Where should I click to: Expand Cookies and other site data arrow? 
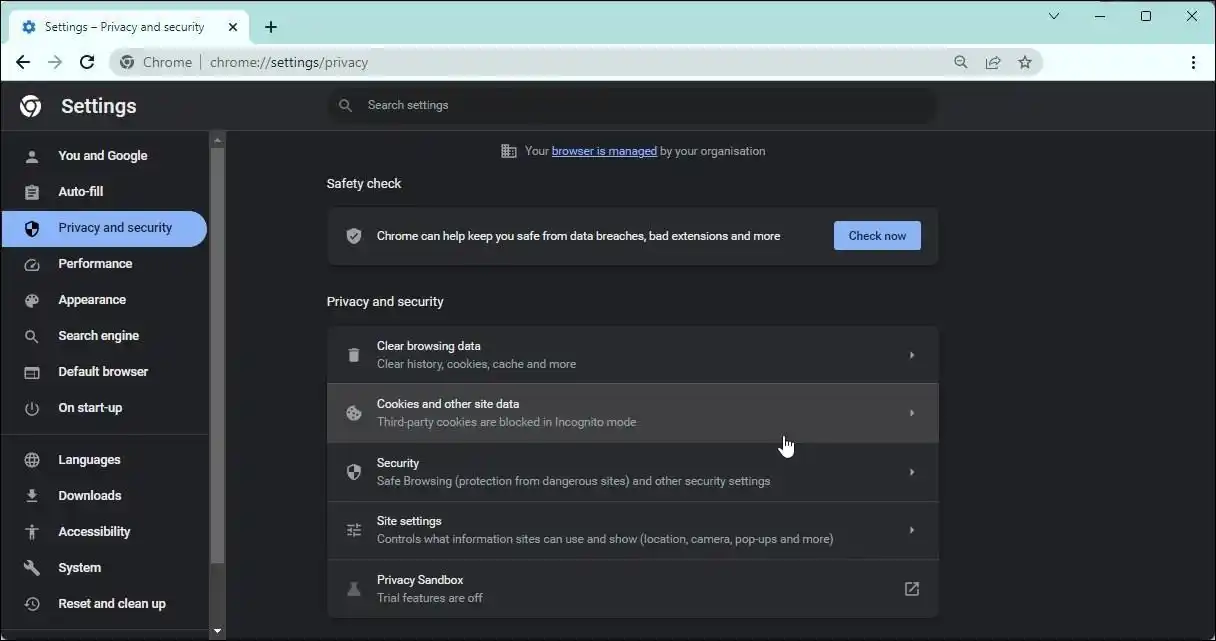tap(912, 413)
